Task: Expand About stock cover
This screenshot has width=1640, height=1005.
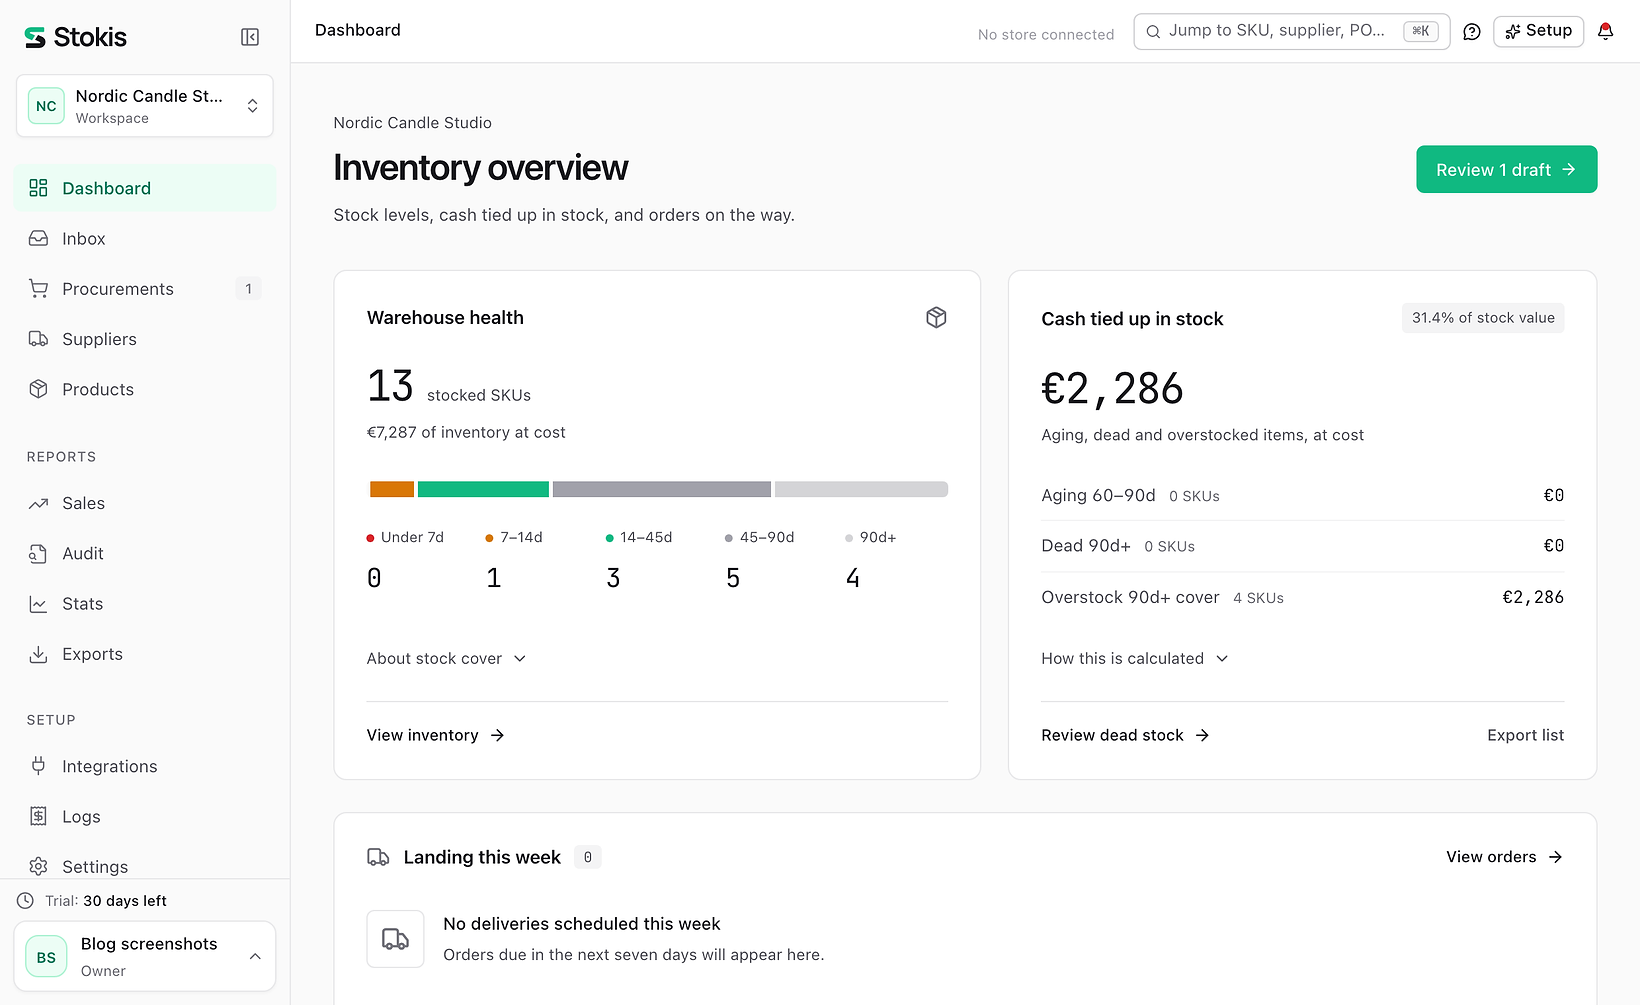Action: pos(446,658)
